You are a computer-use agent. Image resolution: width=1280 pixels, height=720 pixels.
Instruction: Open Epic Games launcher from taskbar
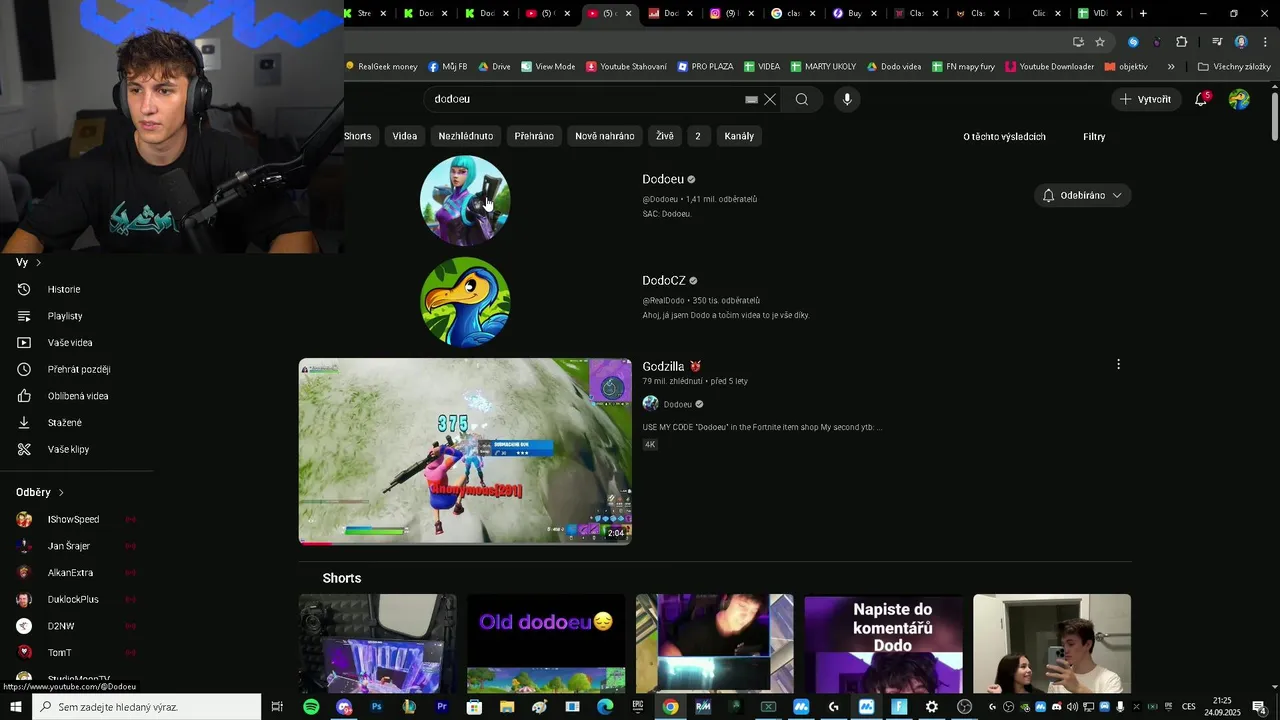pyautogui.click(x=638, y=707)
